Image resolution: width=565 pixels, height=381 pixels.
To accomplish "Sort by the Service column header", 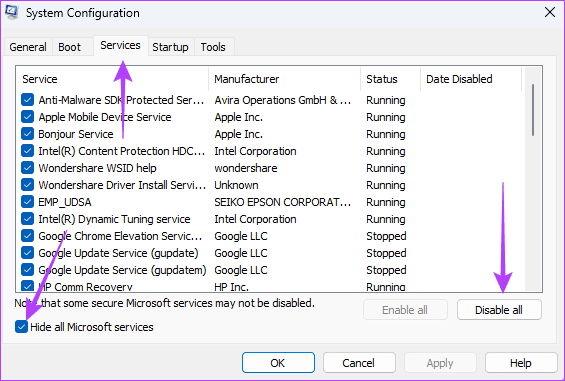I will pos(112,79).
